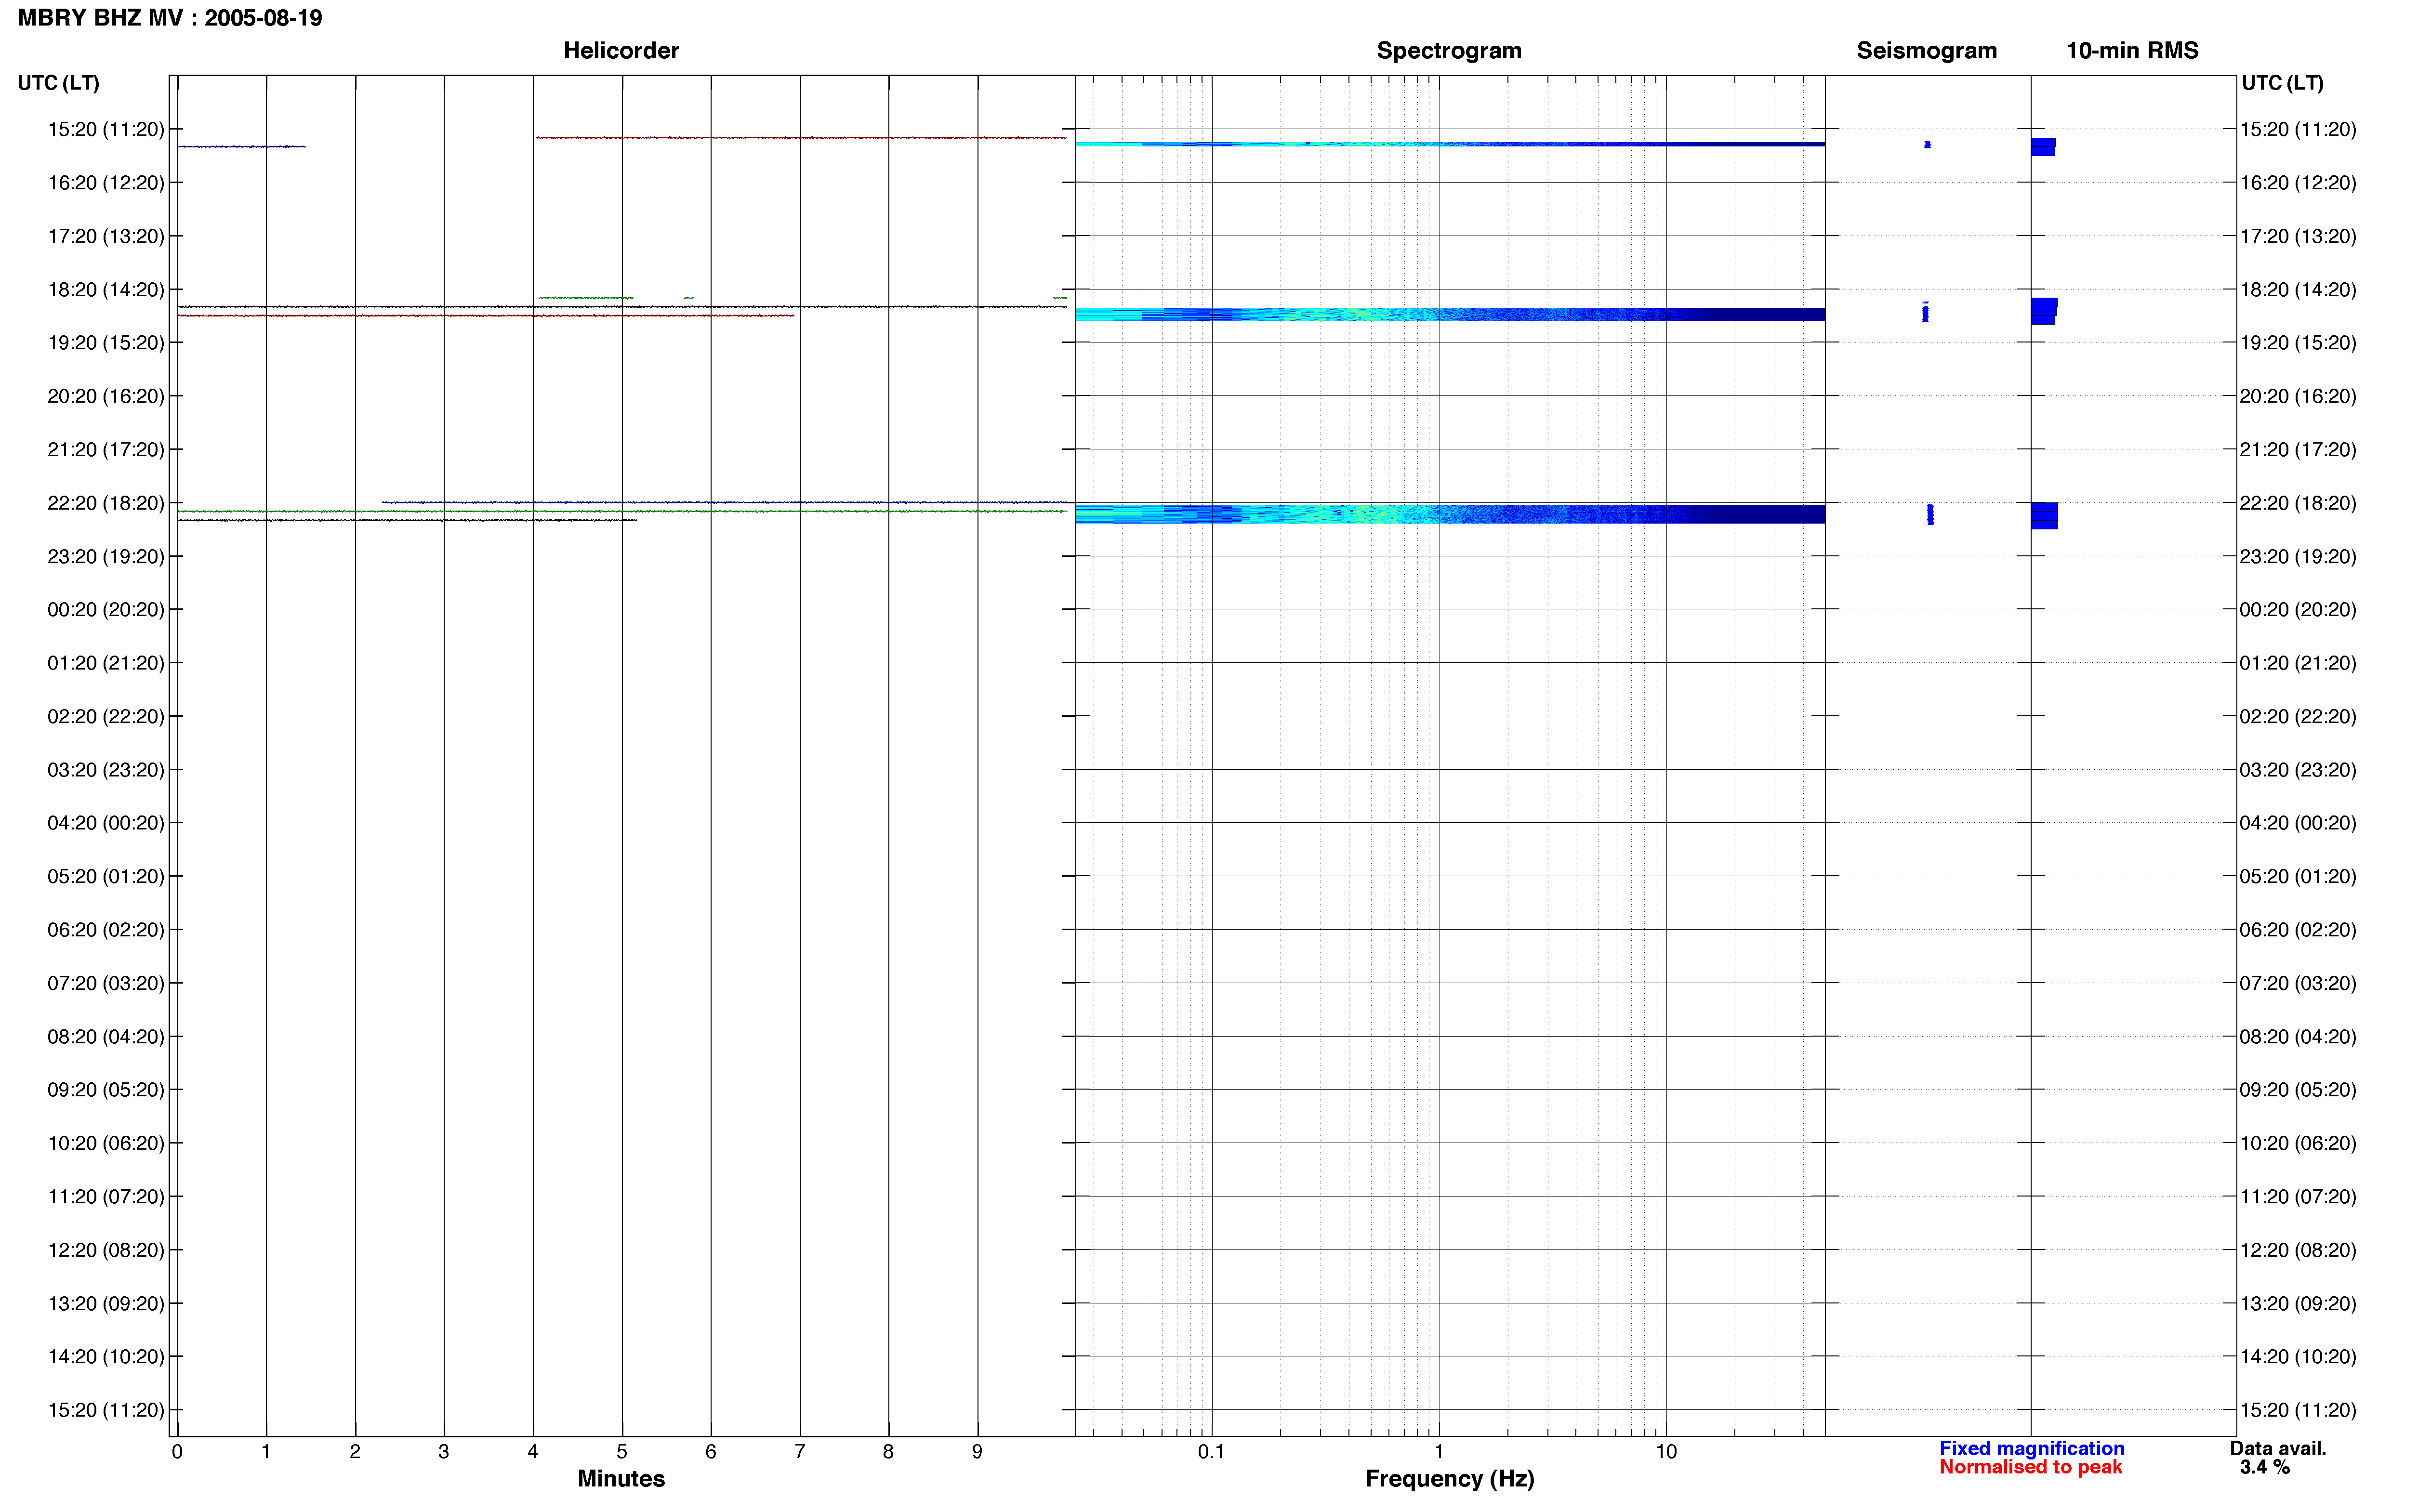Click the 'Helicorder' panel heading
Image resolution: width=2418 pixels, height=1512 pixels.
pyautogui.click(x=621, y=50)
